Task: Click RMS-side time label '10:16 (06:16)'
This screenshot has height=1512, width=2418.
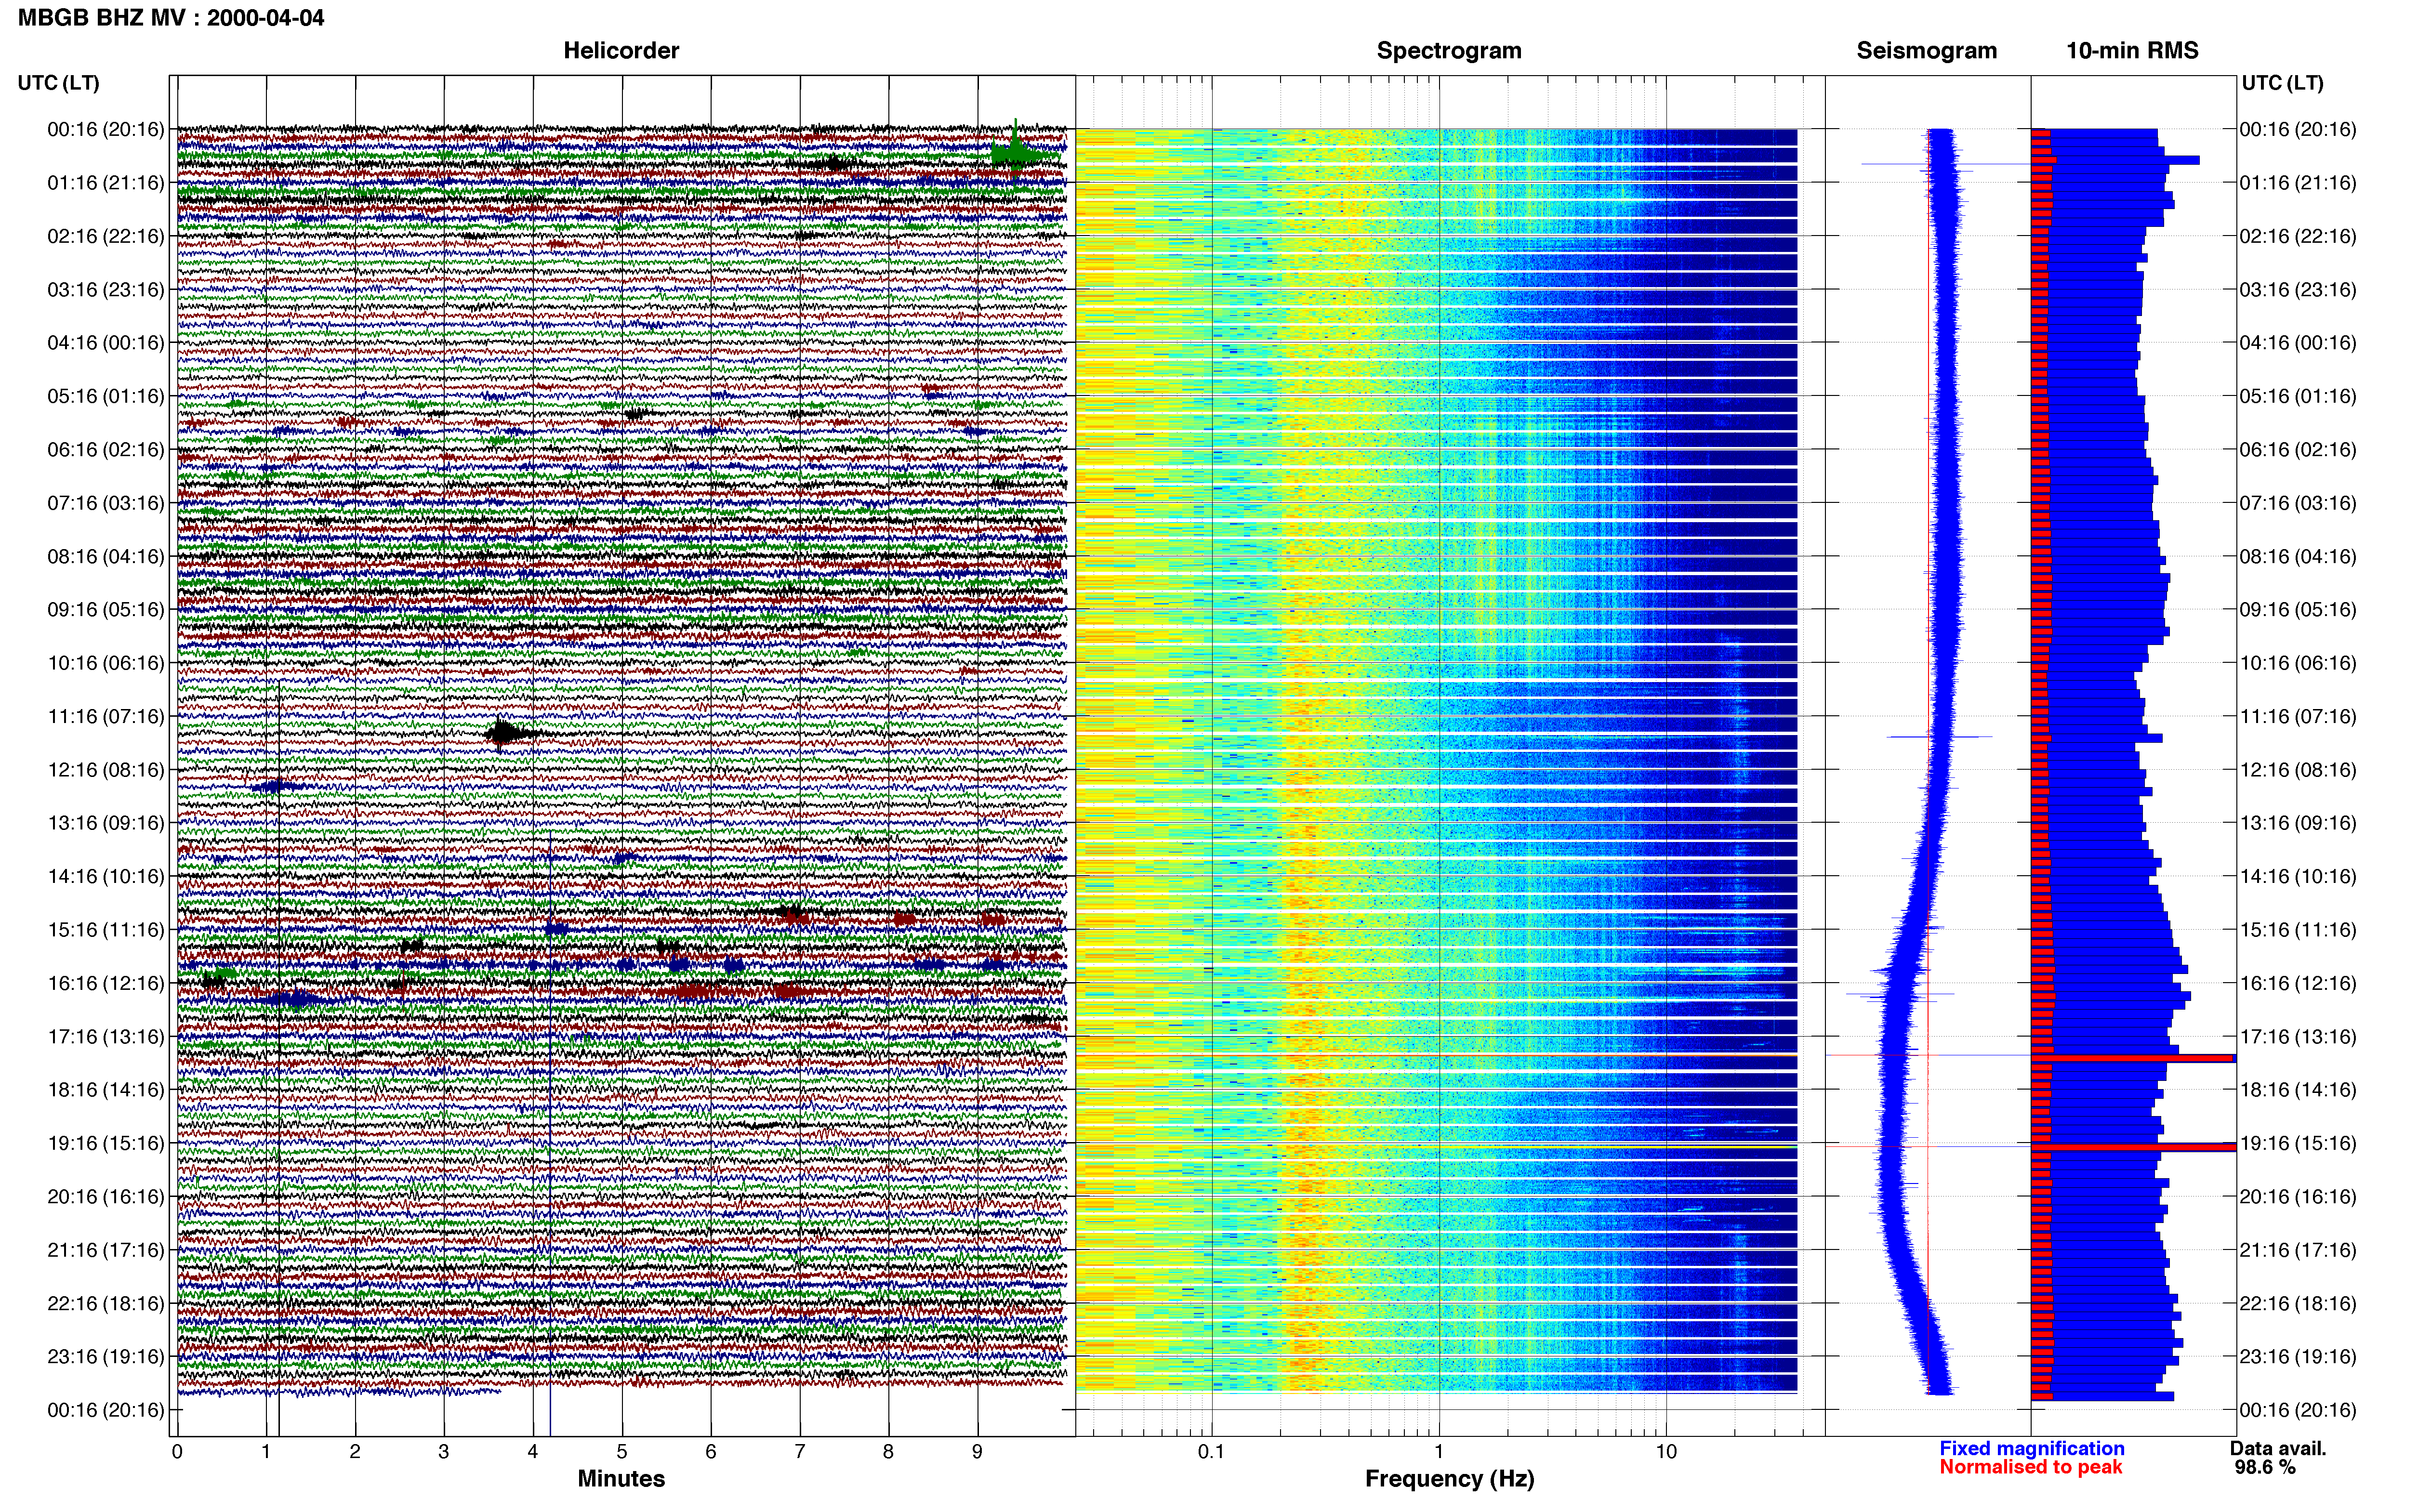Action: 2298,663
